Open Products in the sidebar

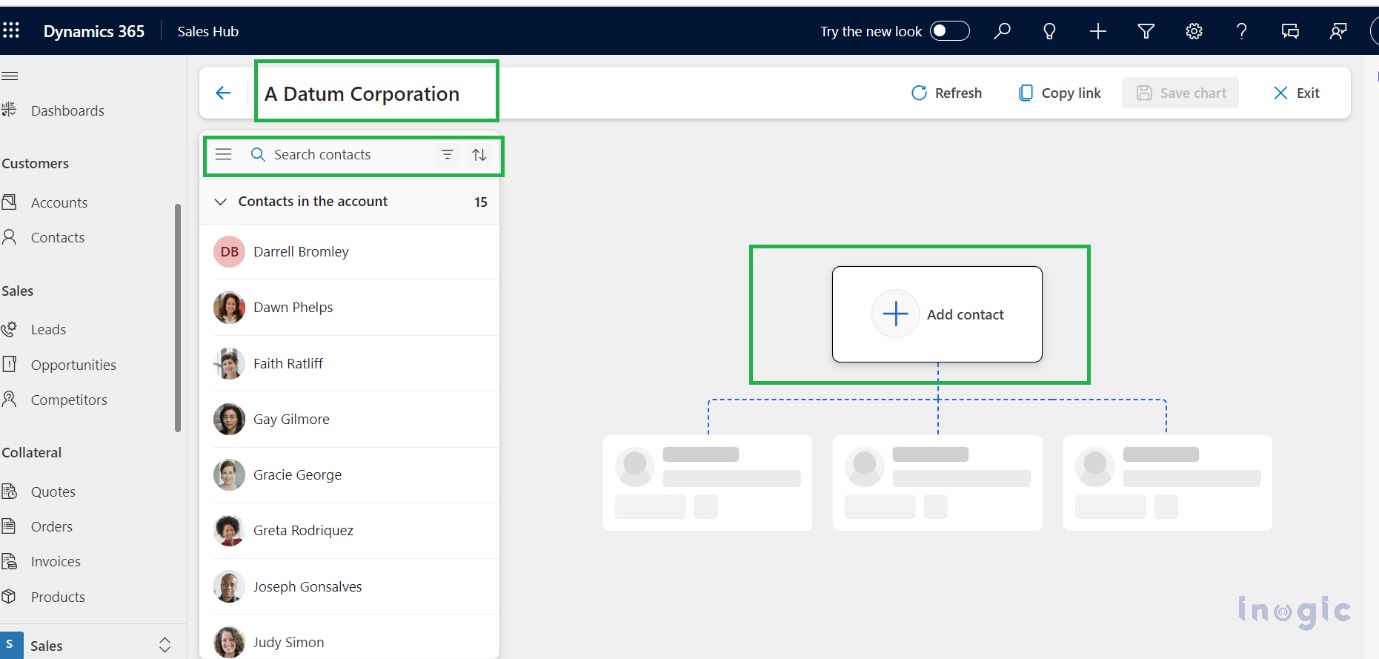[x=58, y=597]
